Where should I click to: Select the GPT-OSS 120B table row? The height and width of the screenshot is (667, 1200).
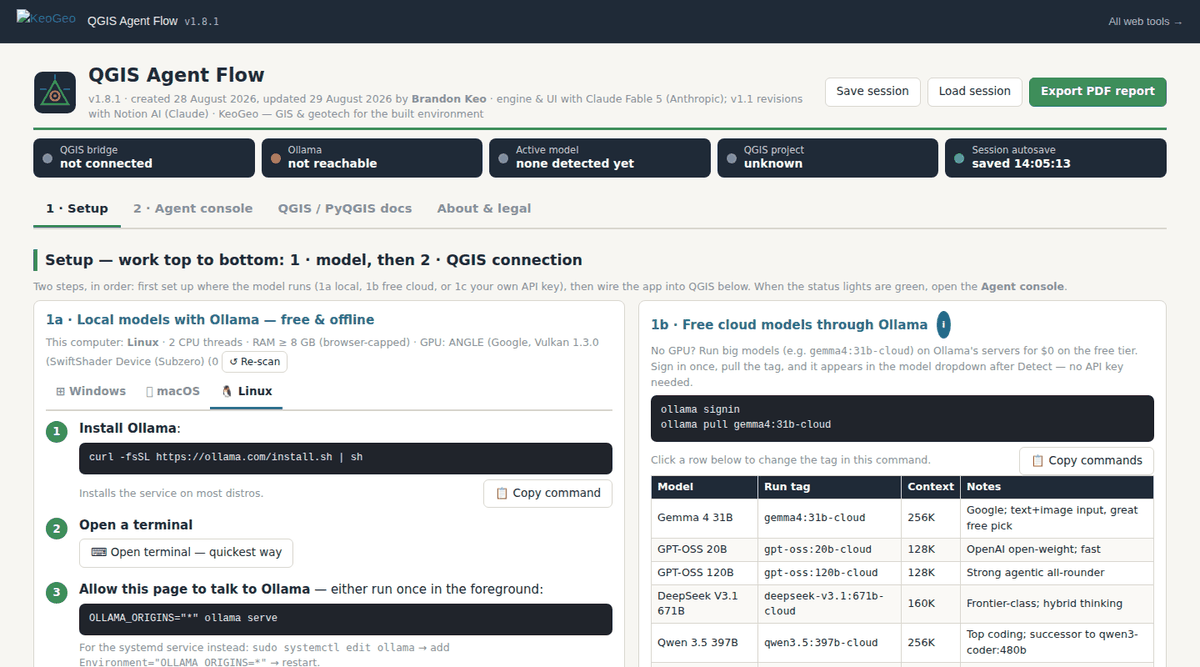[x=902, y=573]
